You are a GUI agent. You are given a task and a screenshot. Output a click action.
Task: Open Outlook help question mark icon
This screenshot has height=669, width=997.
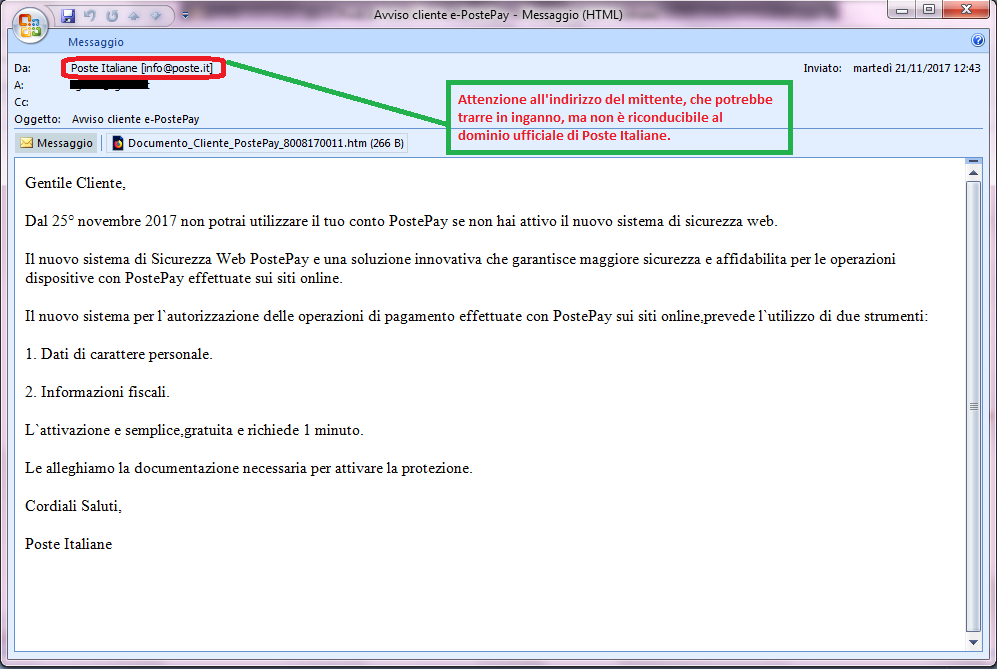tap(978, 41)
